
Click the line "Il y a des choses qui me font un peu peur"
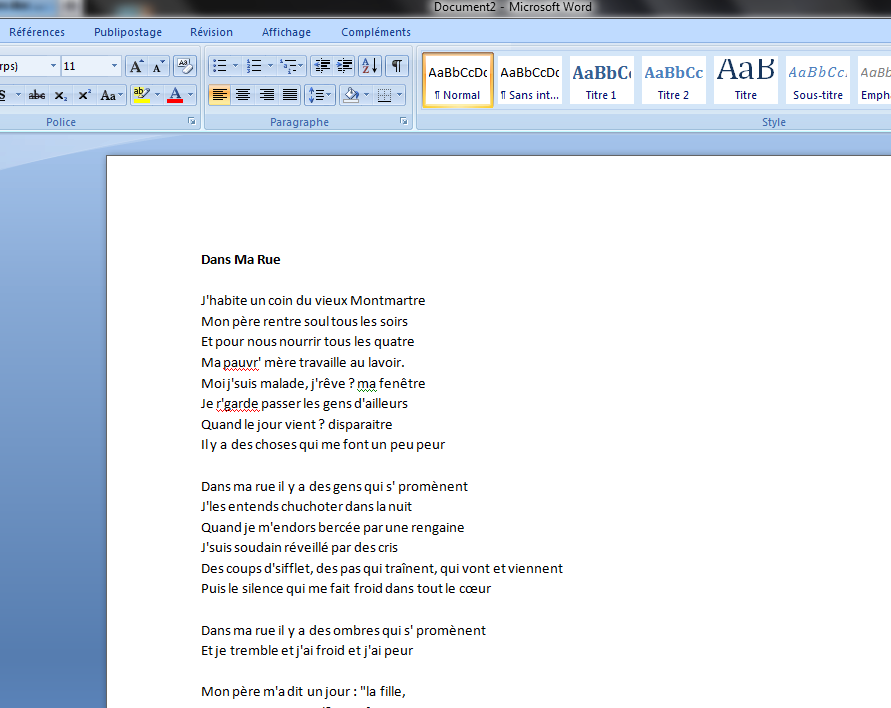coord(323,445)
